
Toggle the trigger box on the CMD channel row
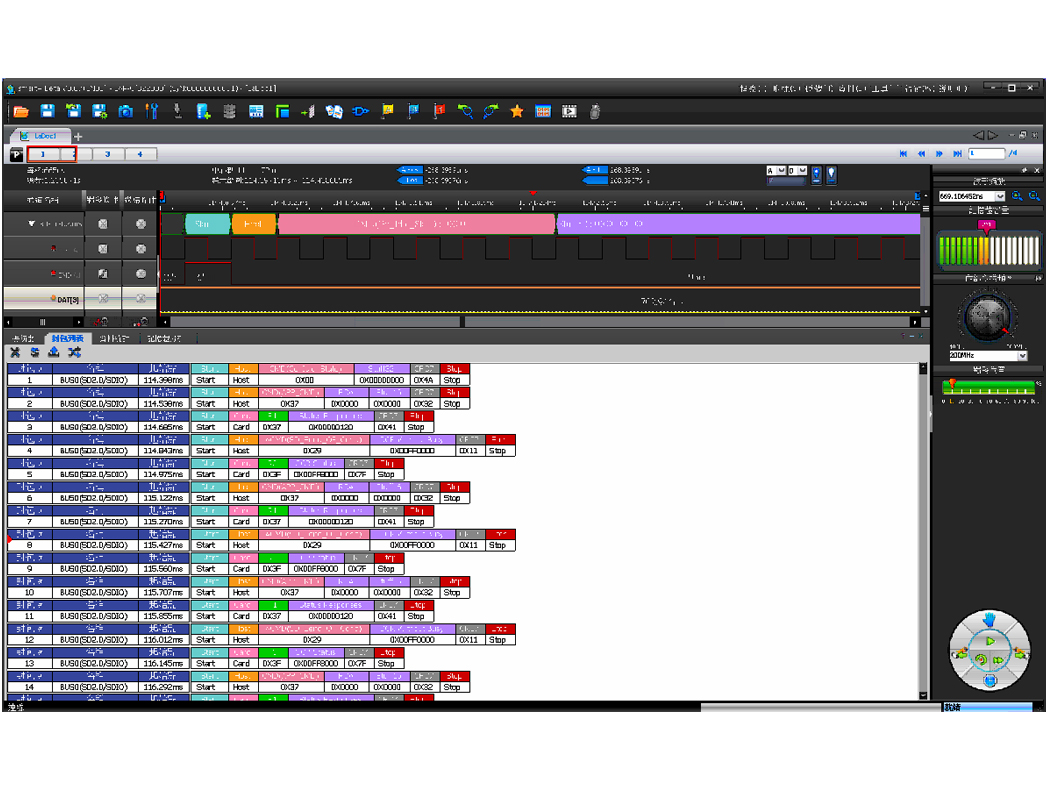(103, 274)
